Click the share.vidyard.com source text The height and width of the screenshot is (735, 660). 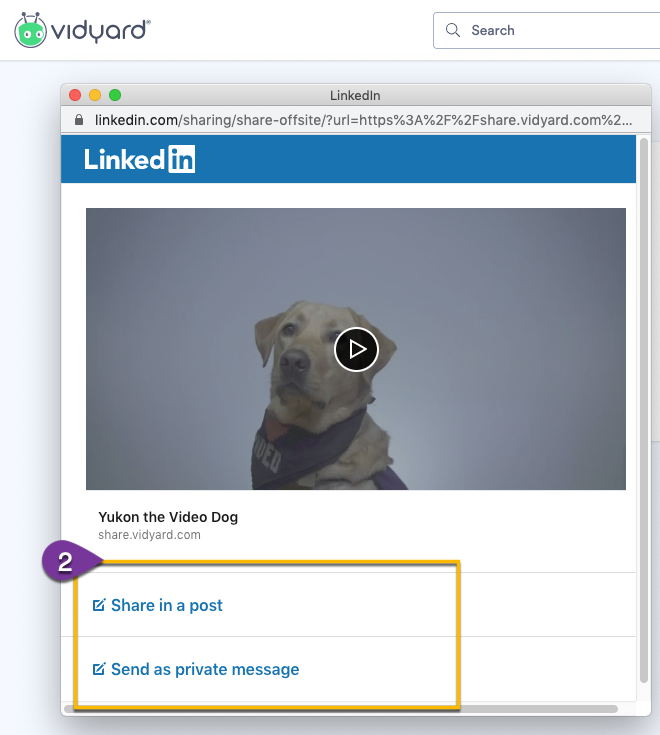pyautogui.click(x=149, y=535)
